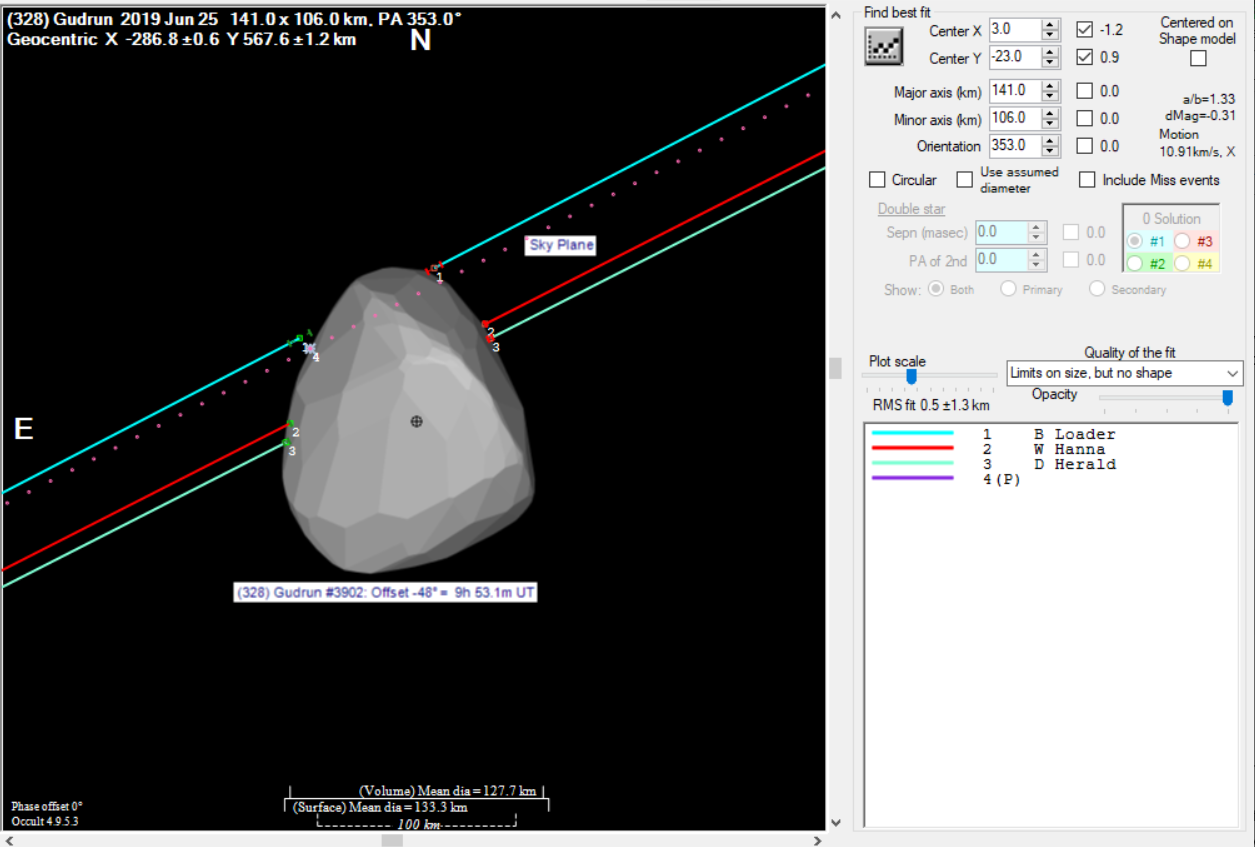Adjust the Plot scale slider

tap(911, 377)
